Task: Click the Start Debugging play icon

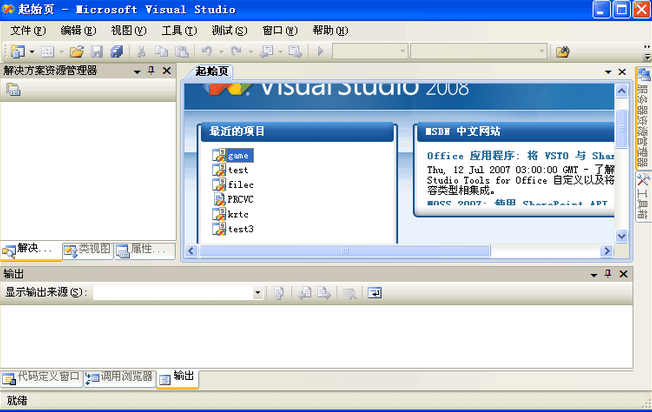Action: 320,52
